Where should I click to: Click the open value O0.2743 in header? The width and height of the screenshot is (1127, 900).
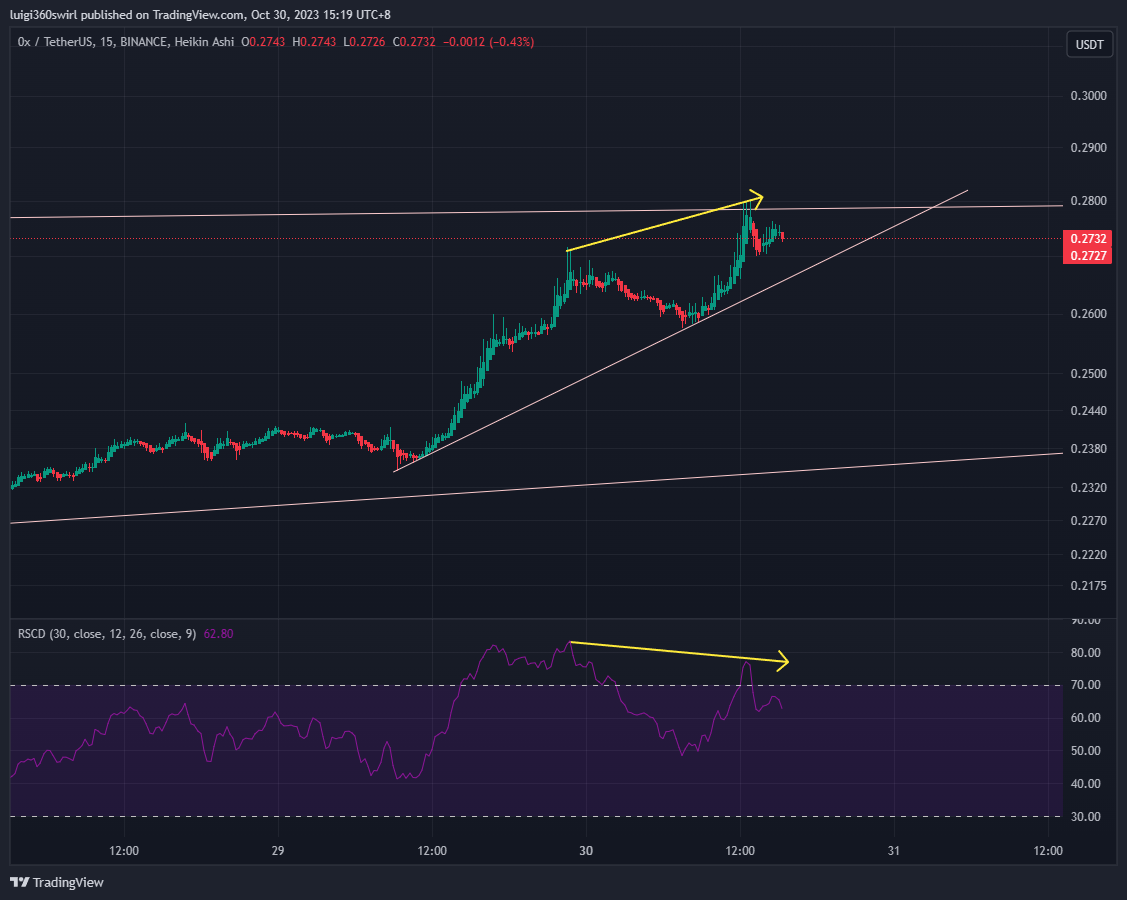(x=263, y=42)
